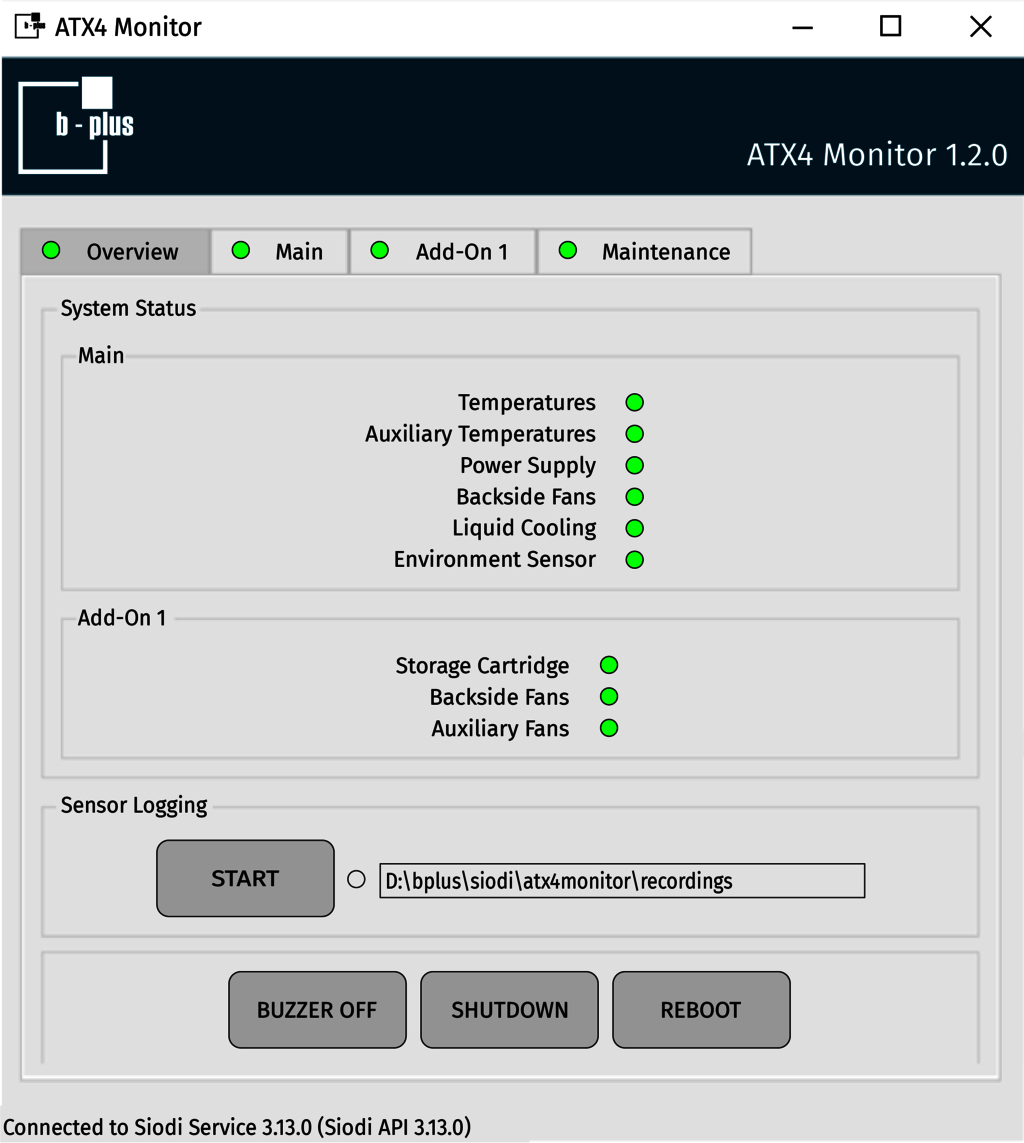Click the Power Supply label
Viewport: 1024px width, 1143px height.
528,465
